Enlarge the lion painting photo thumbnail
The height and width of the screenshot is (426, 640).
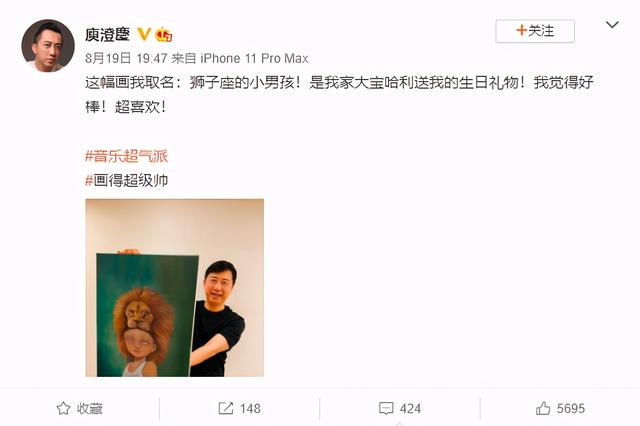pyautogui.click(x=175, y=288)
